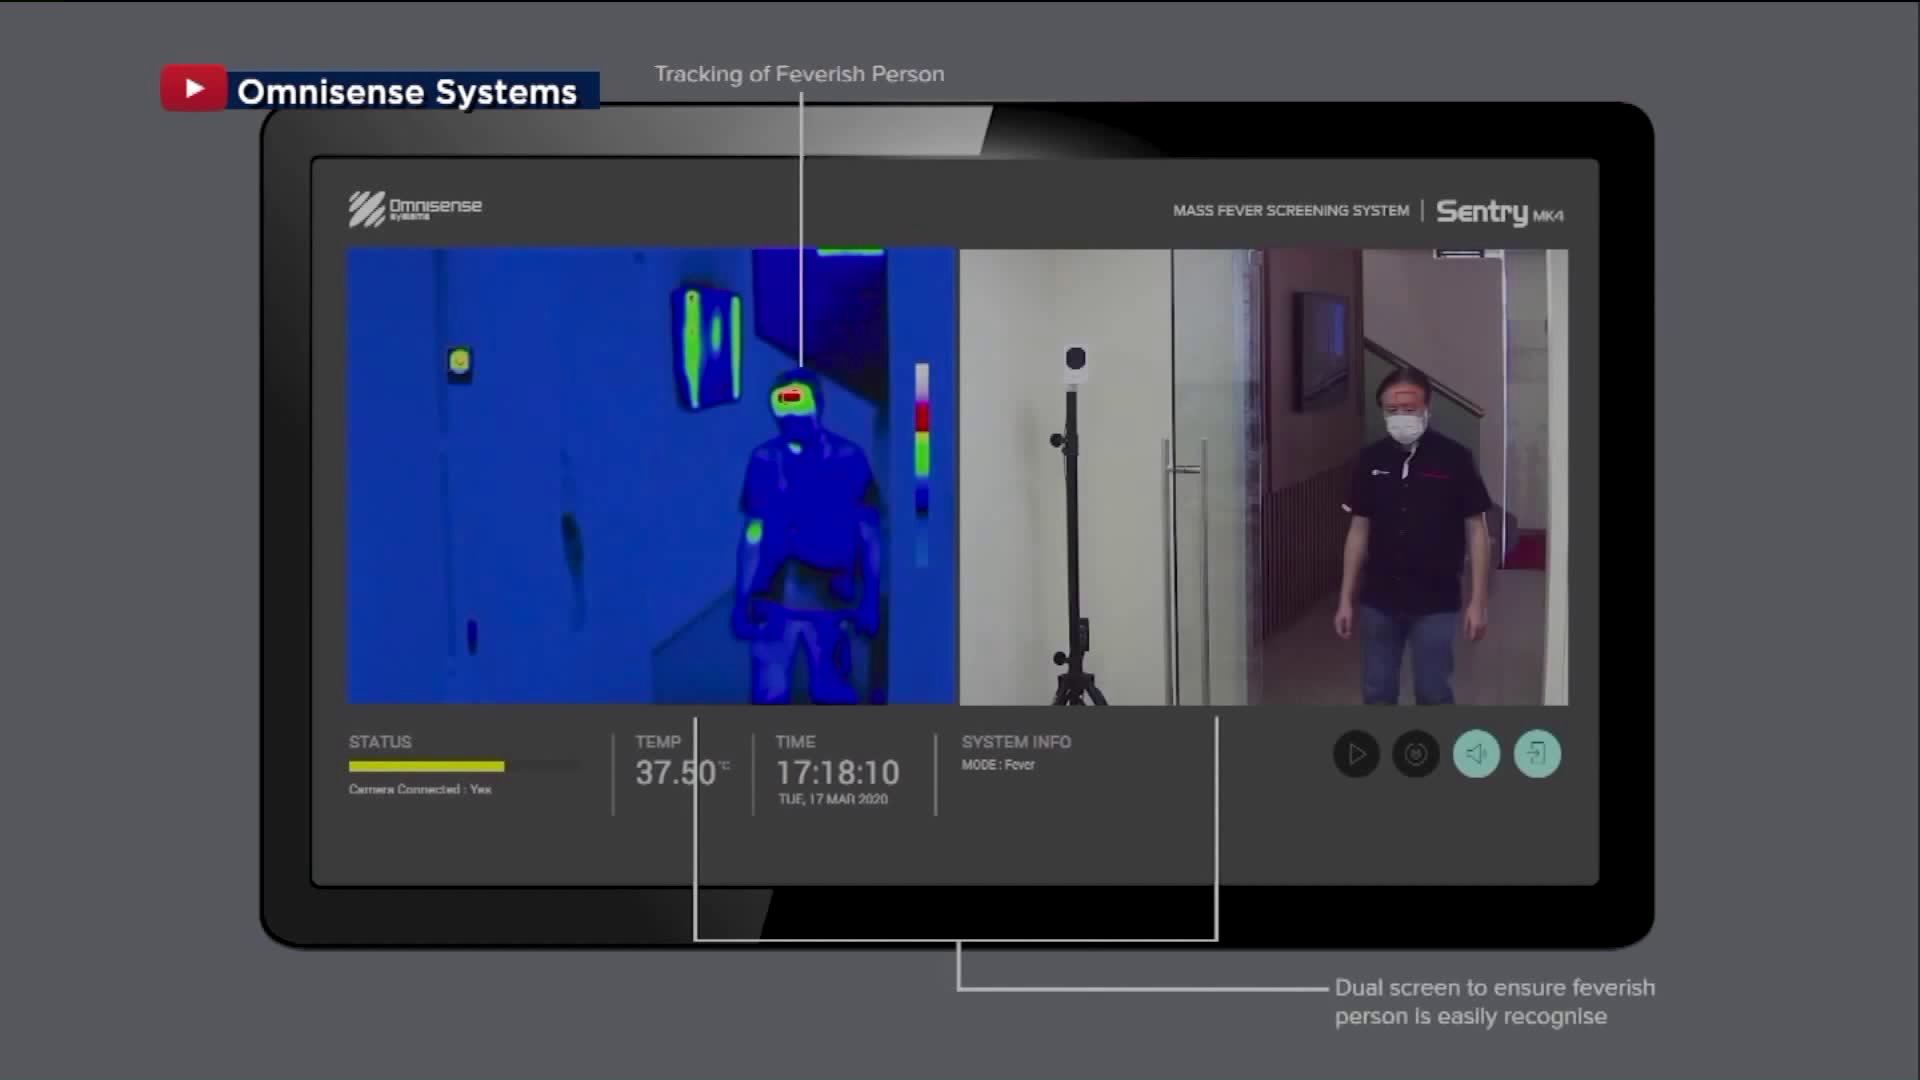Click the Omnisense logo in dashboard header

click(415, 208)
